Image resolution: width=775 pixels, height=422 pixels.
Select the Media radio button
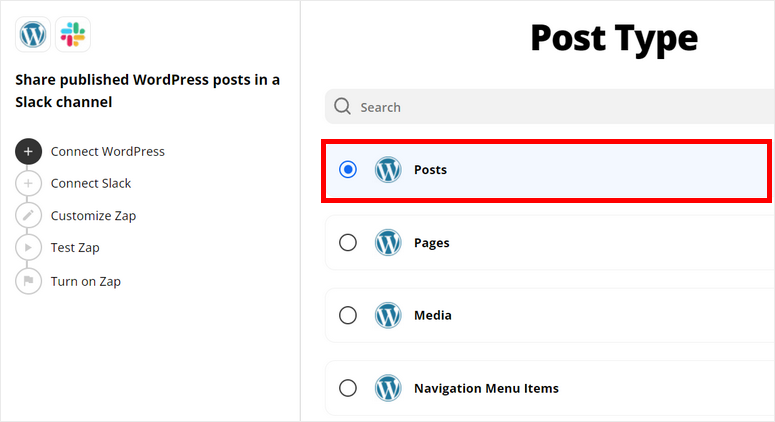(x=348, y=316)
